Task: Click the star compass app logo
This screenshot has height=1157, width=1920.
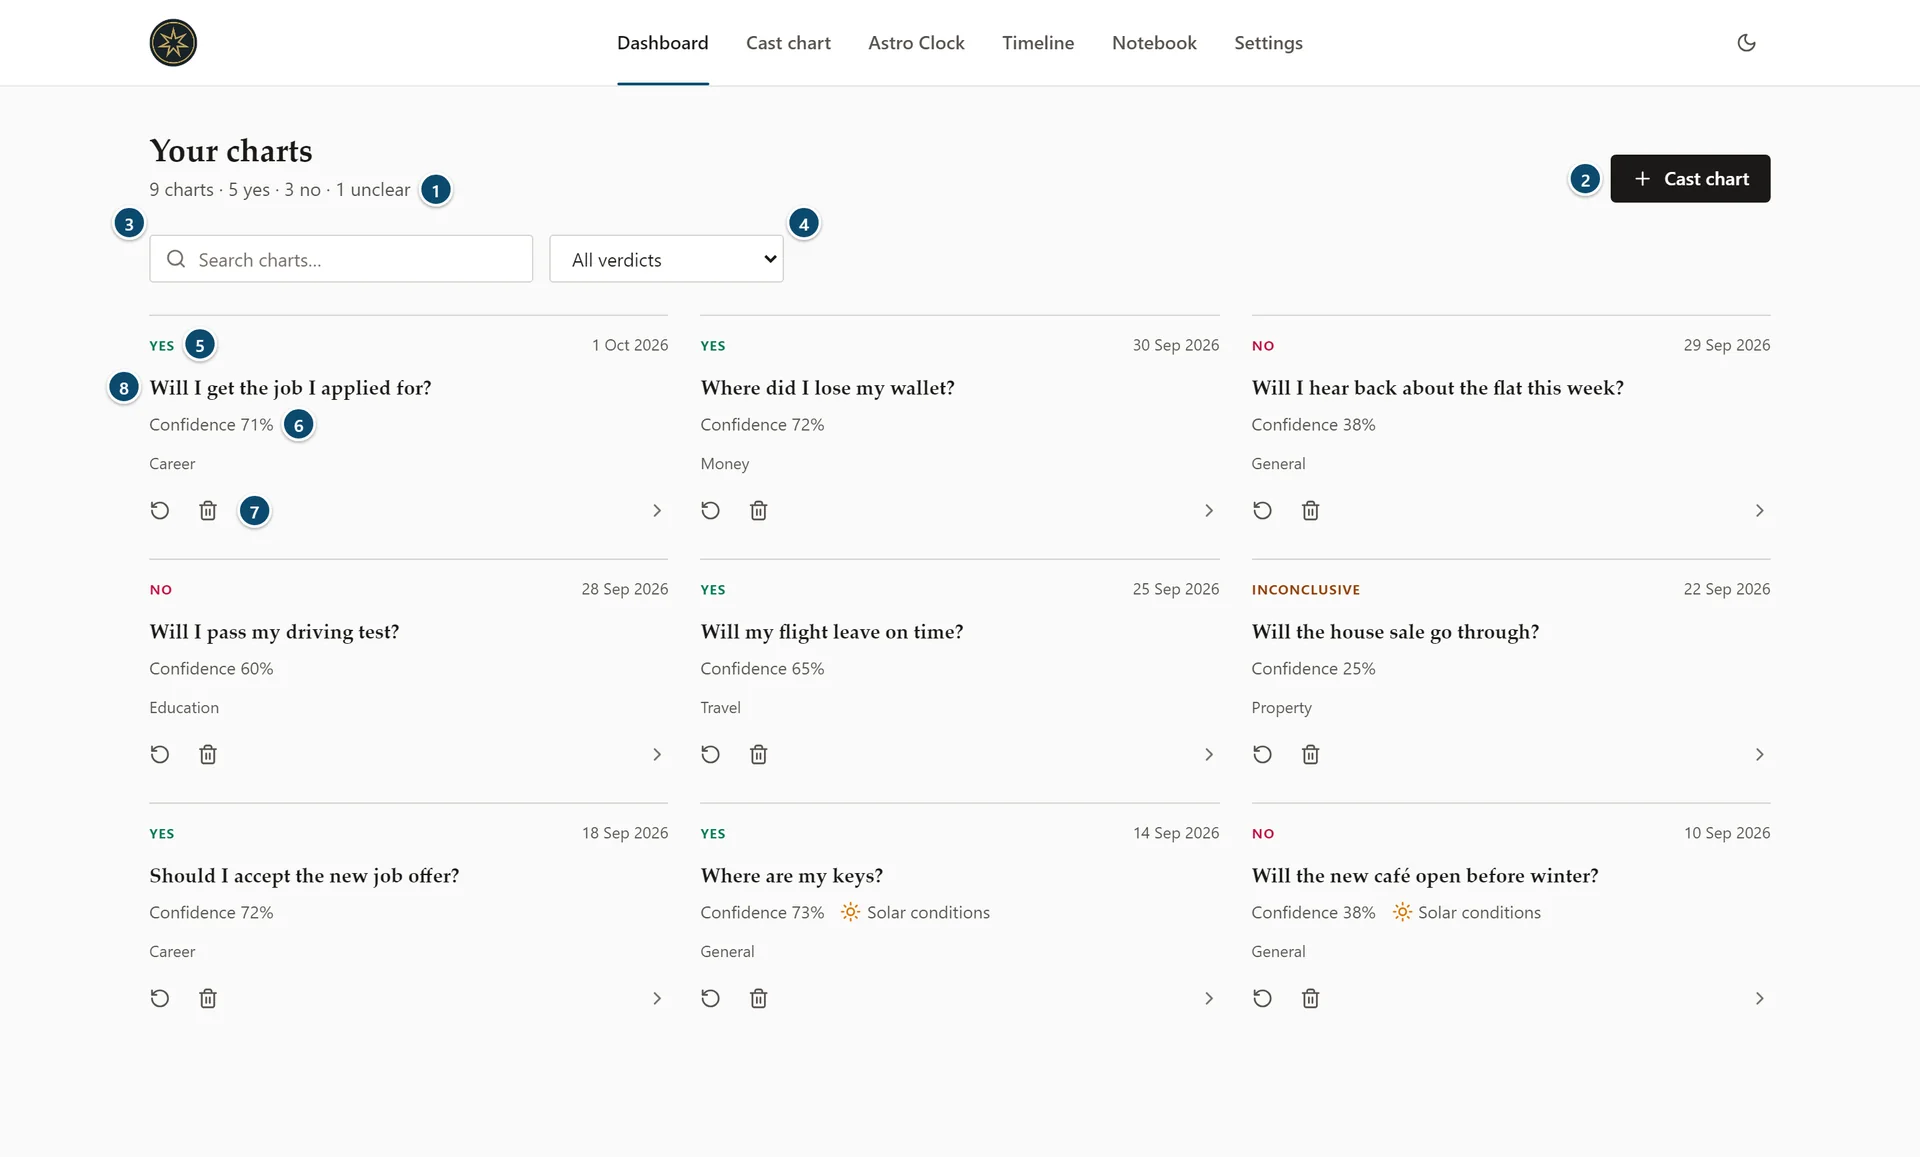Action: [x=173, y=43]
